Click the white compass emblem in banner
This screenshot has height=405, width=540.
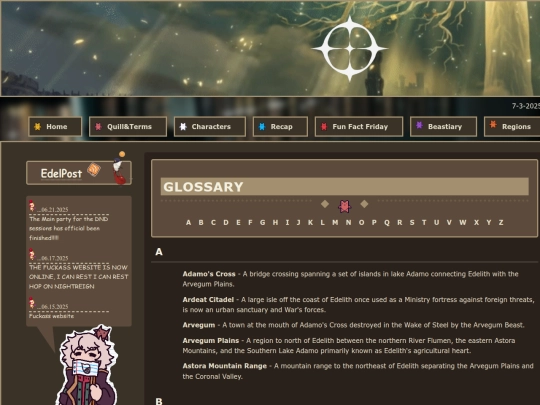(350, 49)
